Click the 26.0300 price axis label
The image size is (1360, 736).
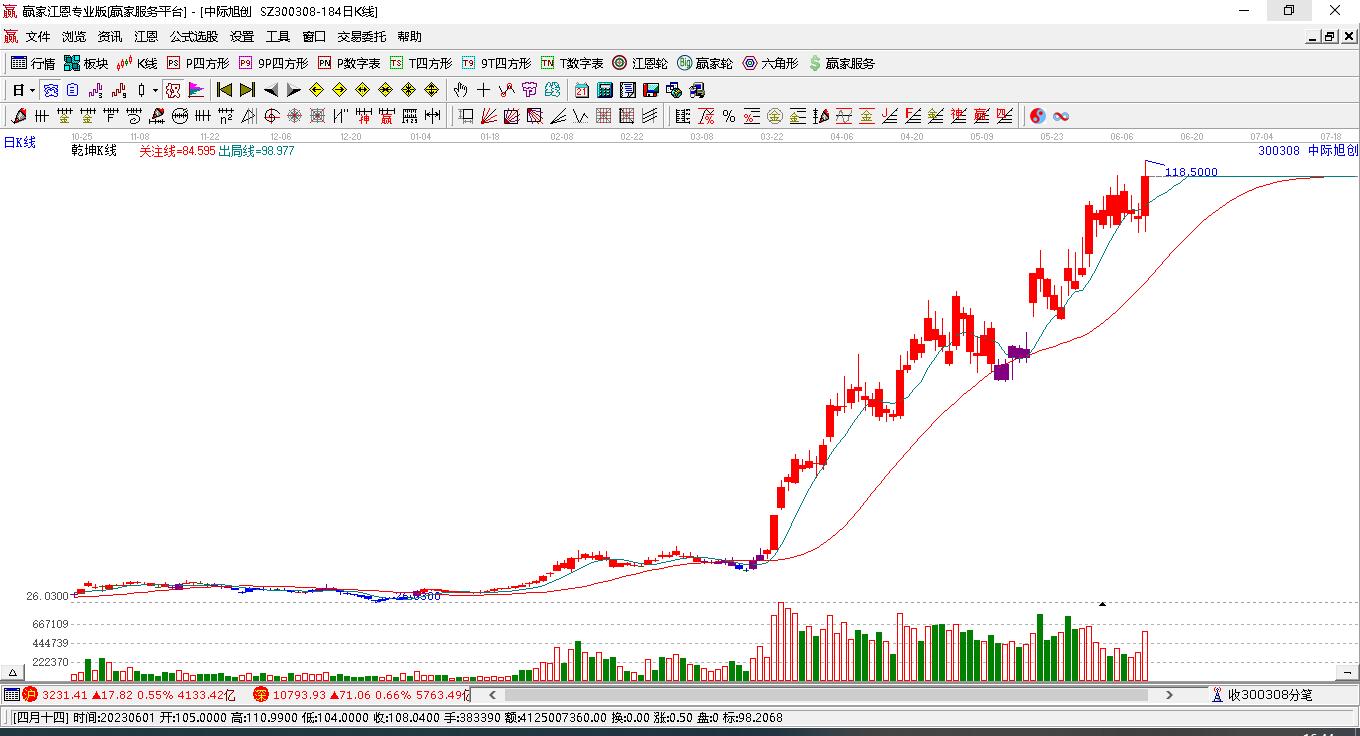tap(48, 596)
